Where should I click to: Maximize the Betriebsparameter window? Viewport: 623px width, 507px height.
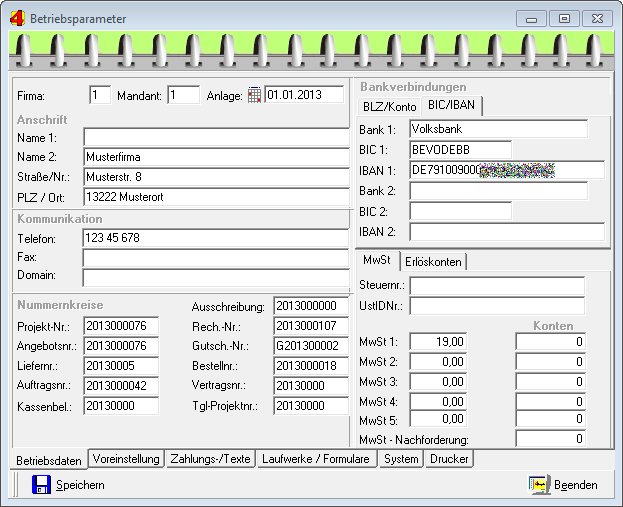[565, 18]
